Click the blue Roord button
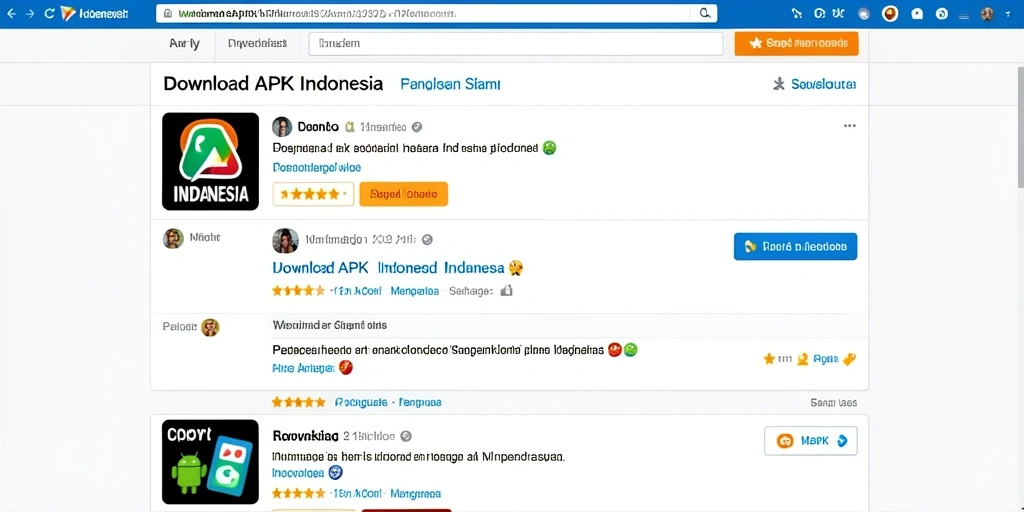1024x512 pixels. tap(795, 246)
